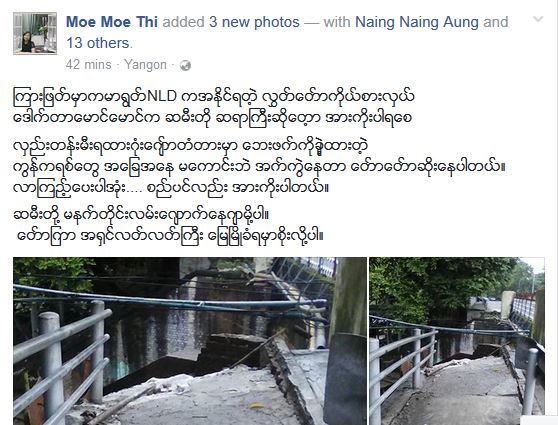
Task: Open the '3 new photos' album link
Action: [254, 22]
